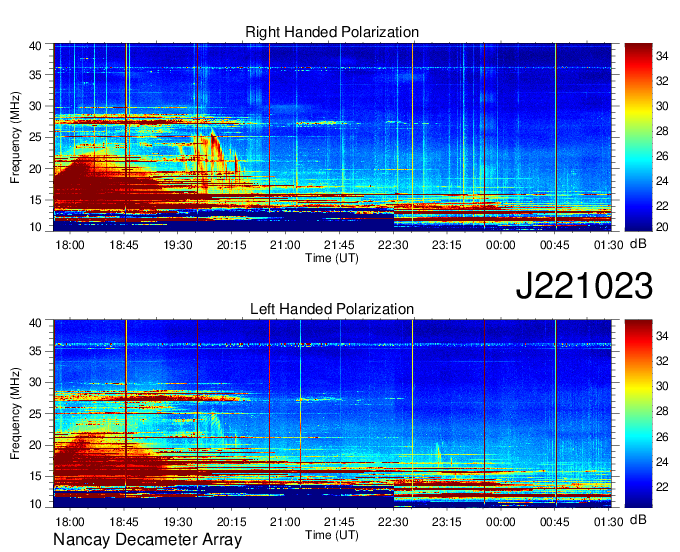Click the Left Handed plot dB colorbar
Viewport: 680px width, 552px height.
coord(638,414)
